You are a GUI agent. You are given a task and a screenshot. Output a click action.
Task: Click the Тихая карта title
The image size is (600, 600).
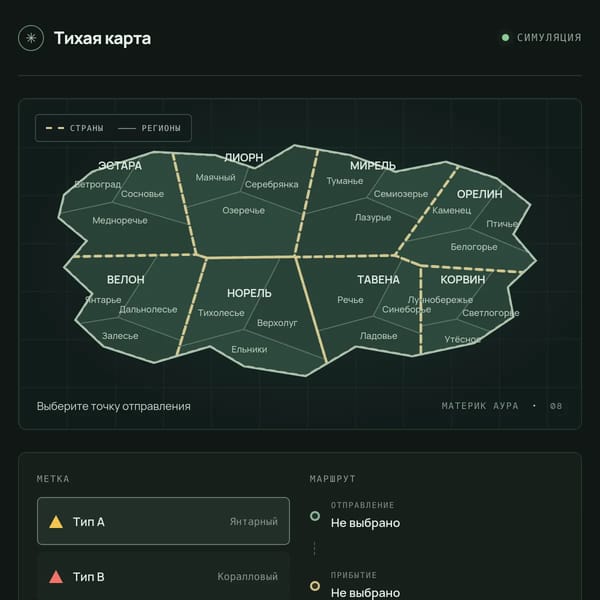[x=103, y=39]
